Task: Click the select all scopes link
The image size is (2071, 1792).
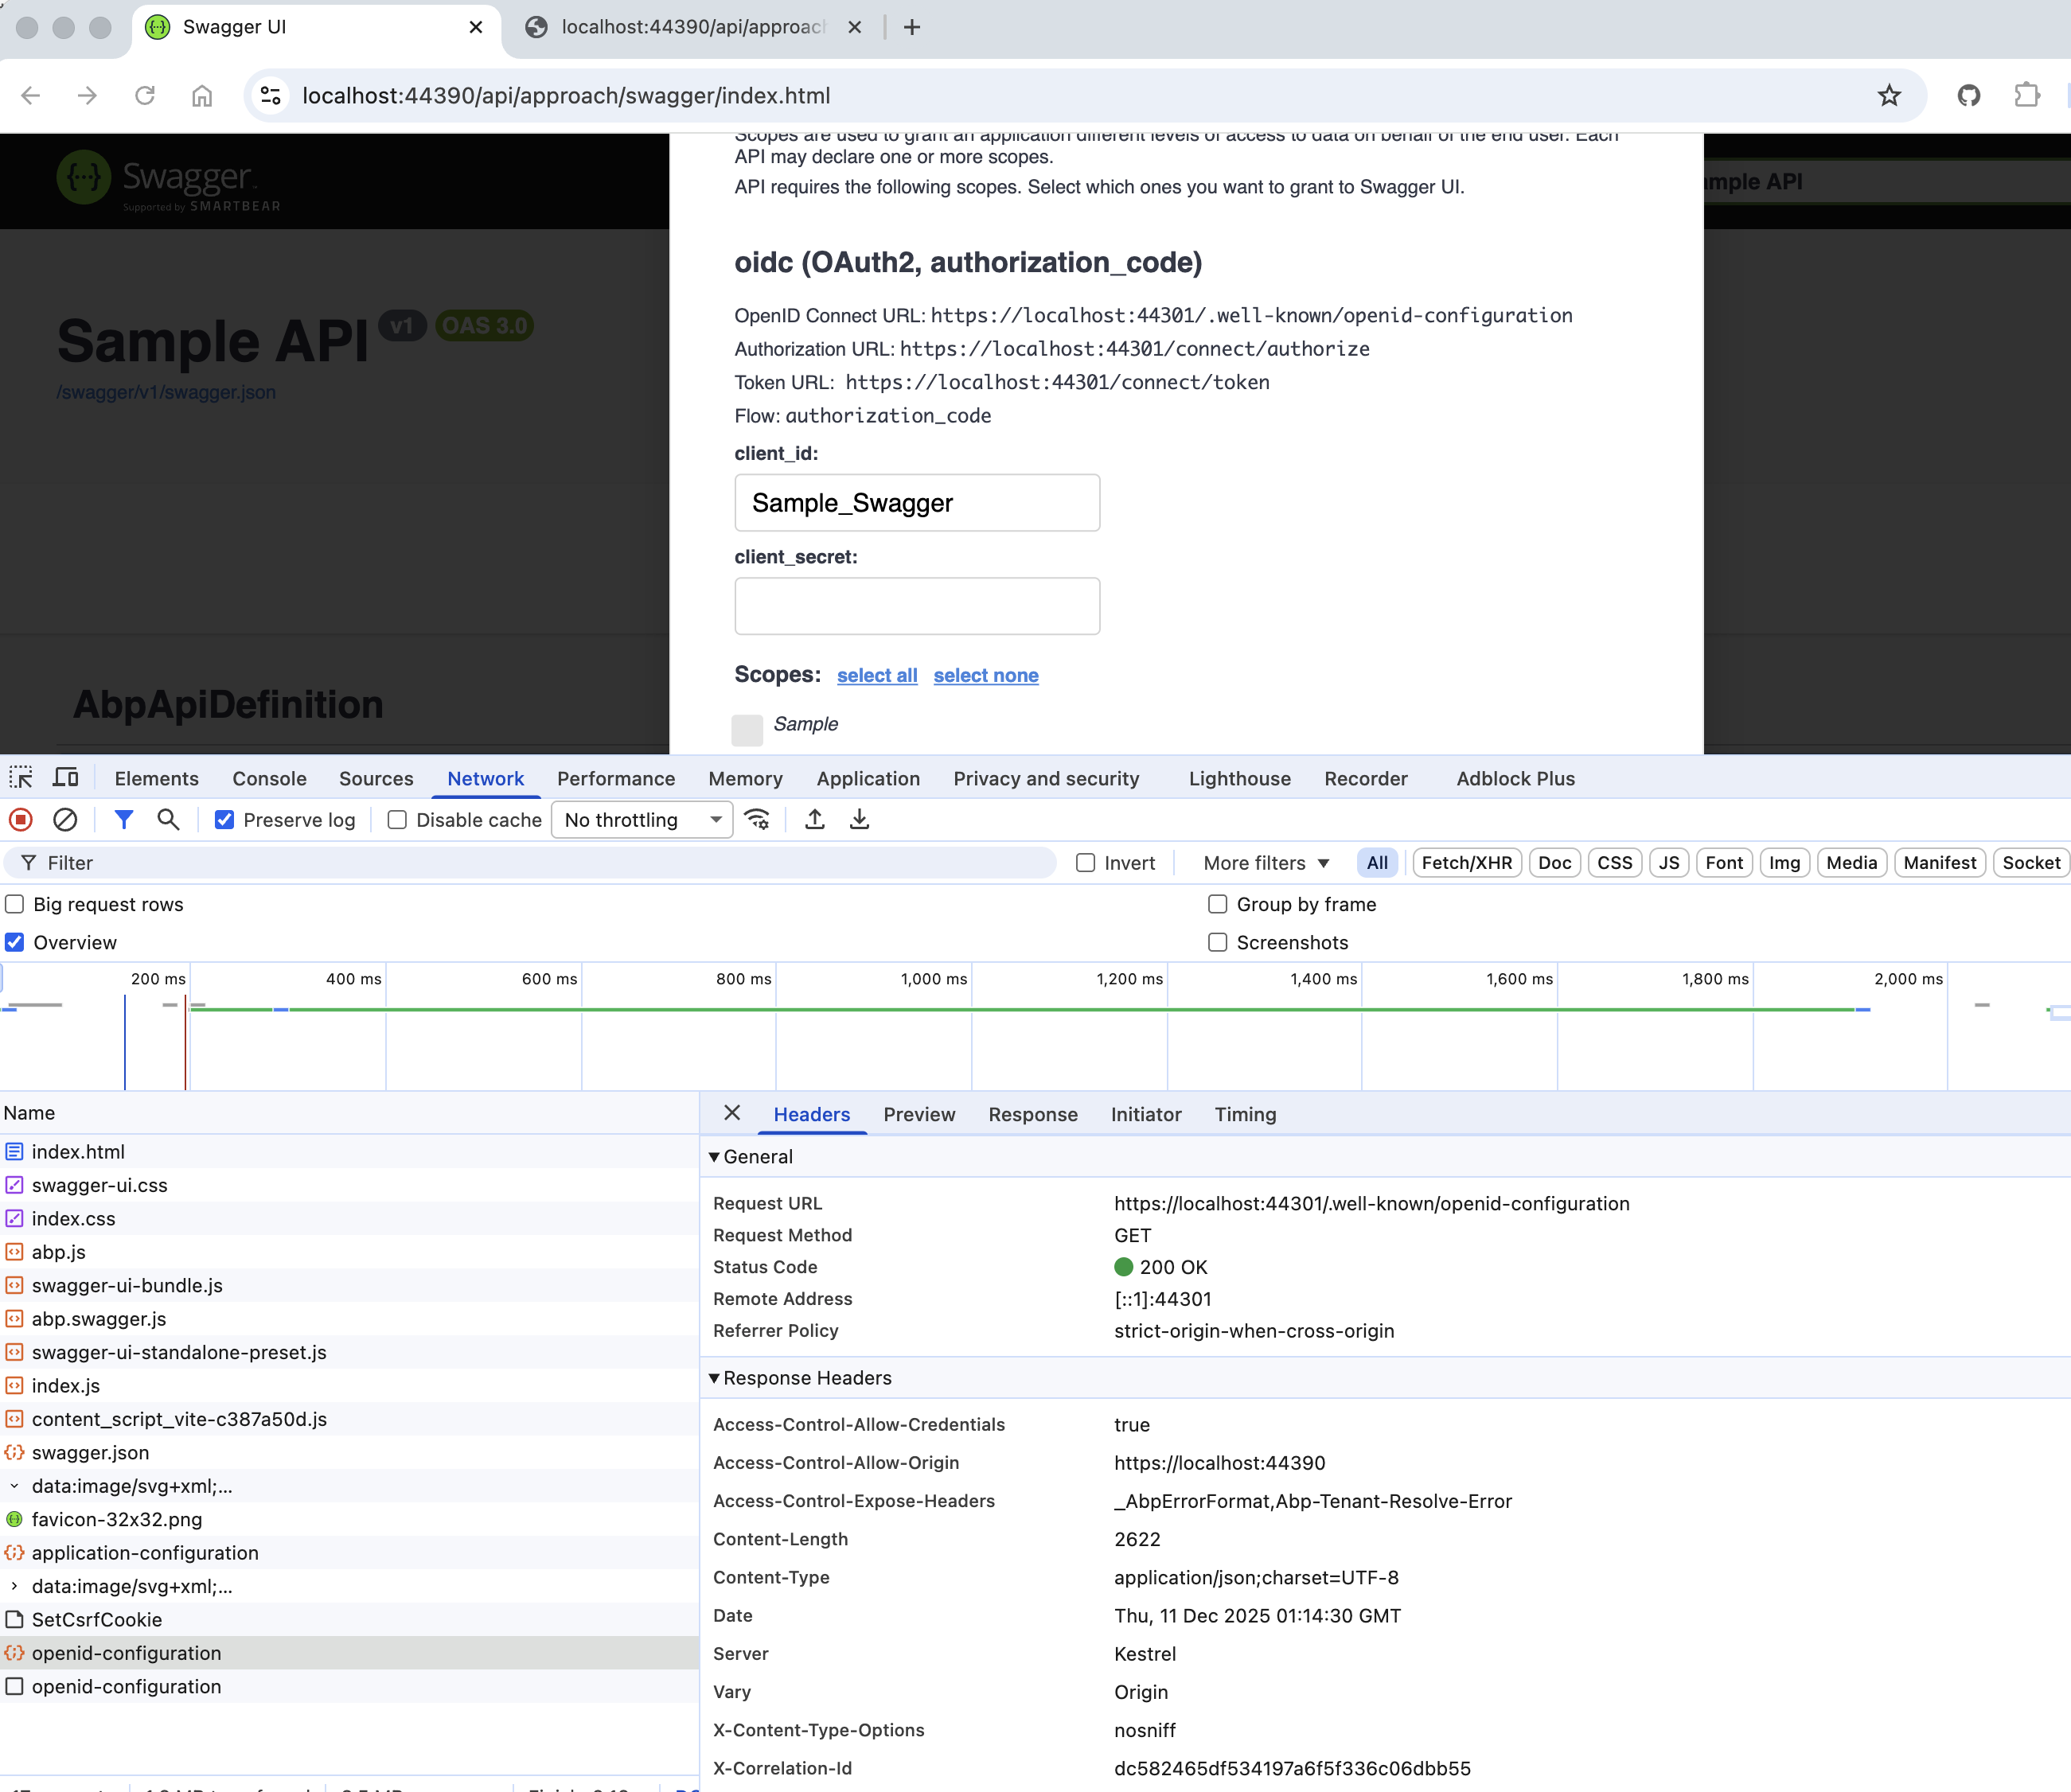Action: tap(877, 675)
